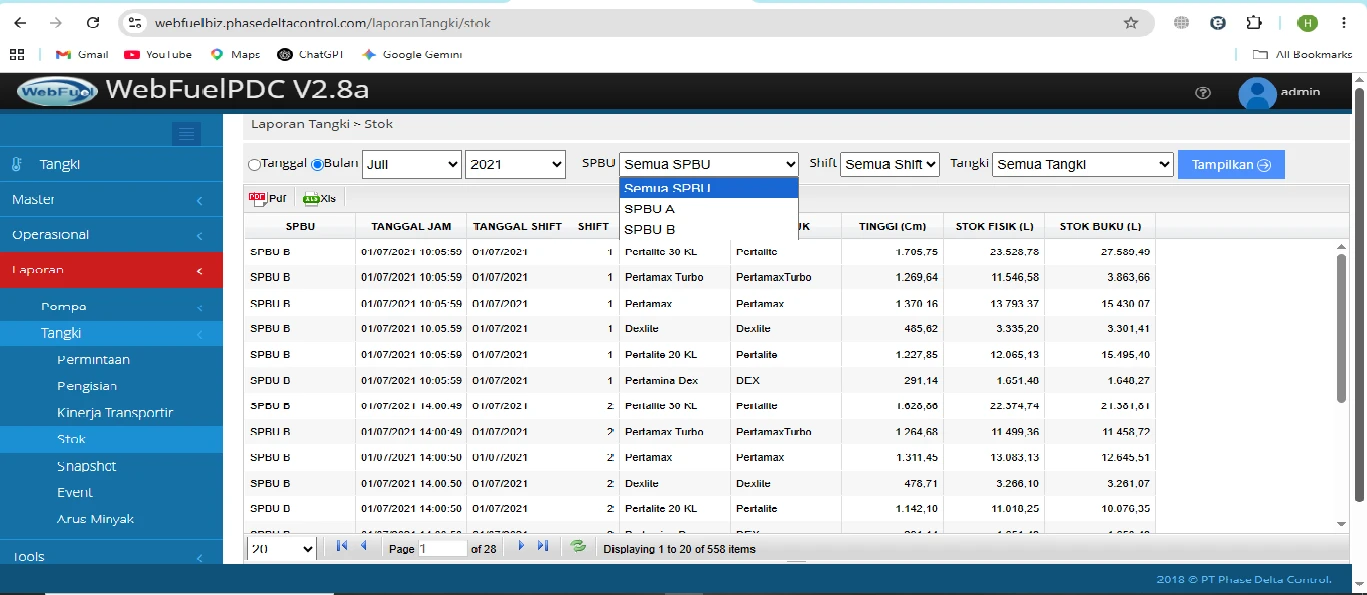The width and height of the screenshot is (1367, 595).
Task: Go to previous page in pager
Action: click(x=363, y=546)
